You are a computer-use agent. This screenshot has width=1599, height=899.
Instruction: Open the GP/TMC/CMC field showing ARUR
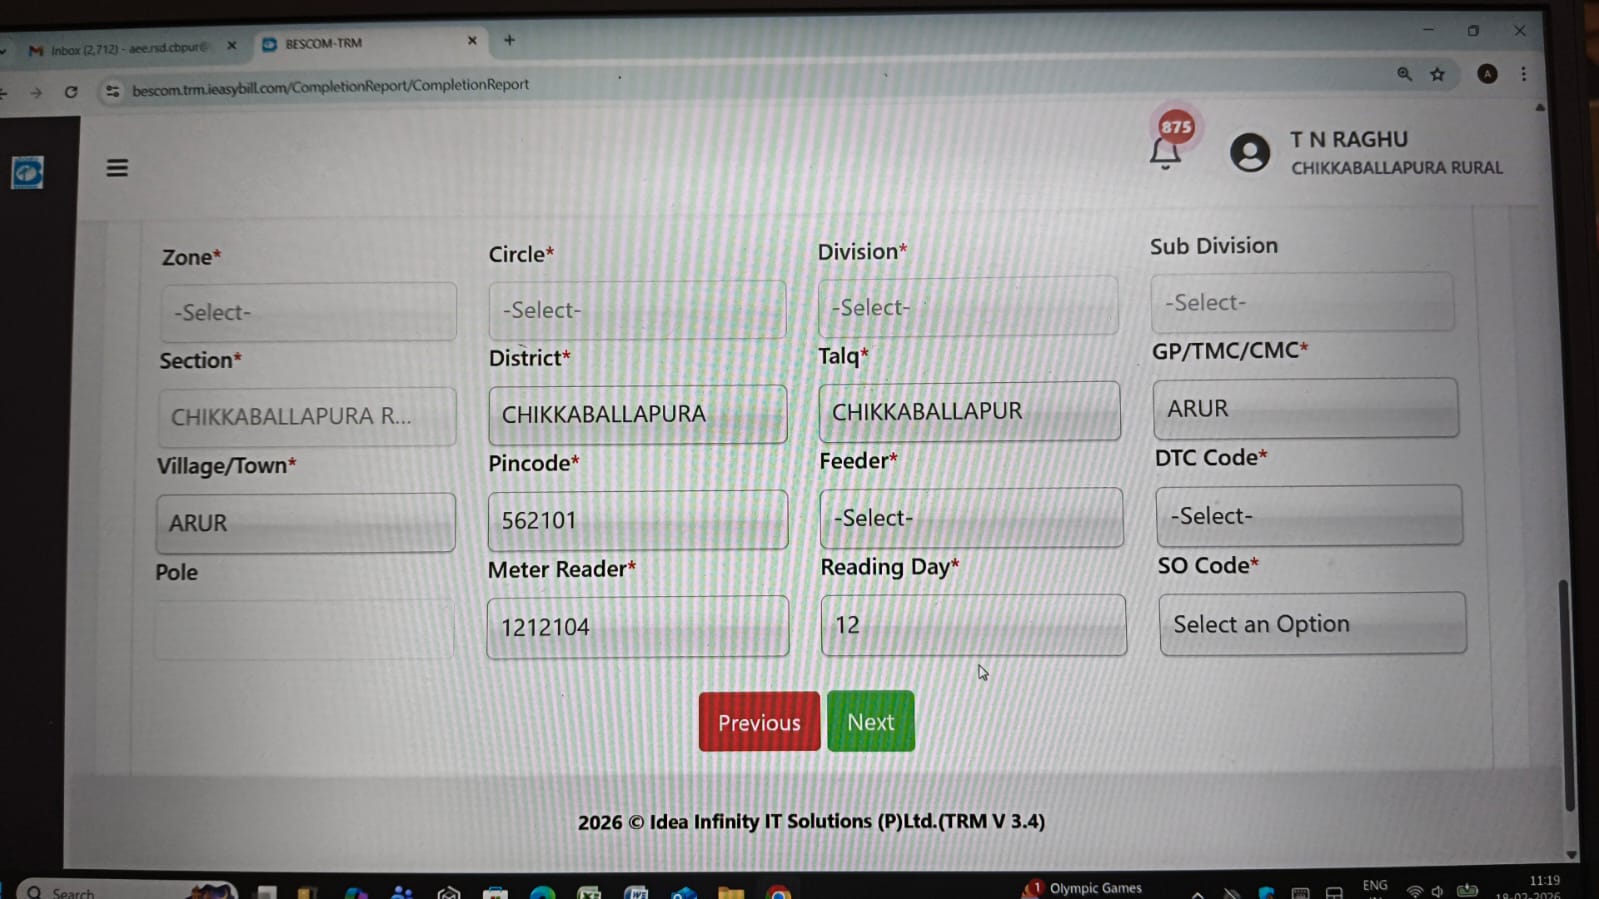1305,408
